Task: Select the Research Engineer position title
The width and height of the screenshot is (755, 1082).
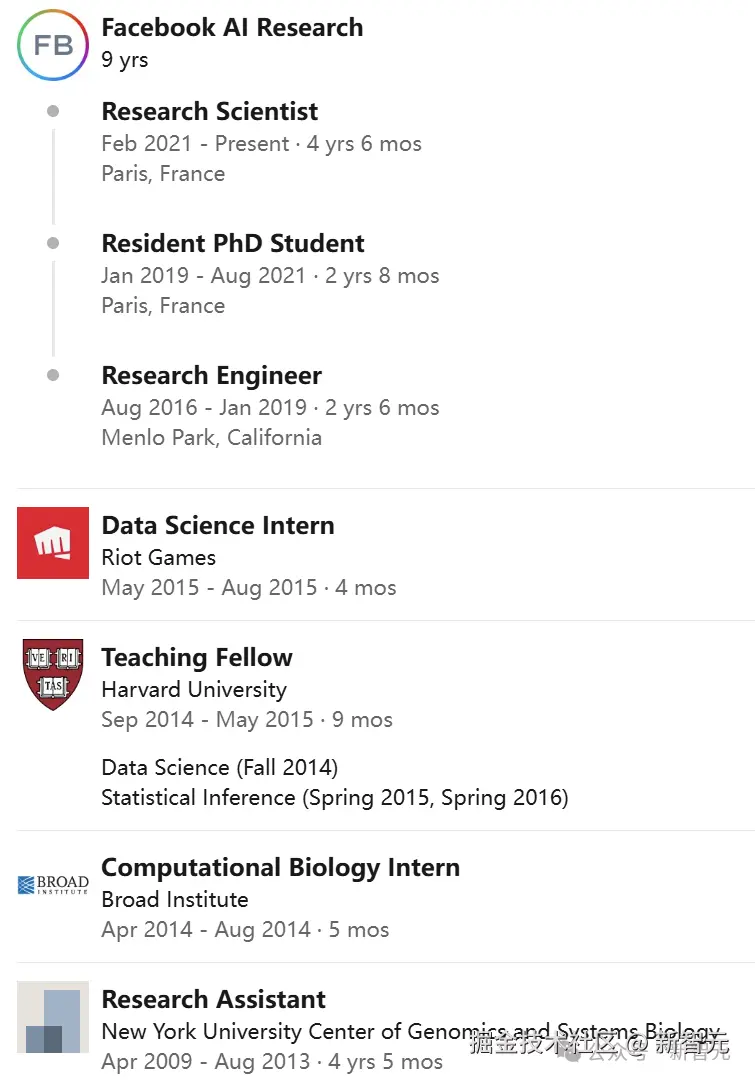Action: click(x=212, y=375)
